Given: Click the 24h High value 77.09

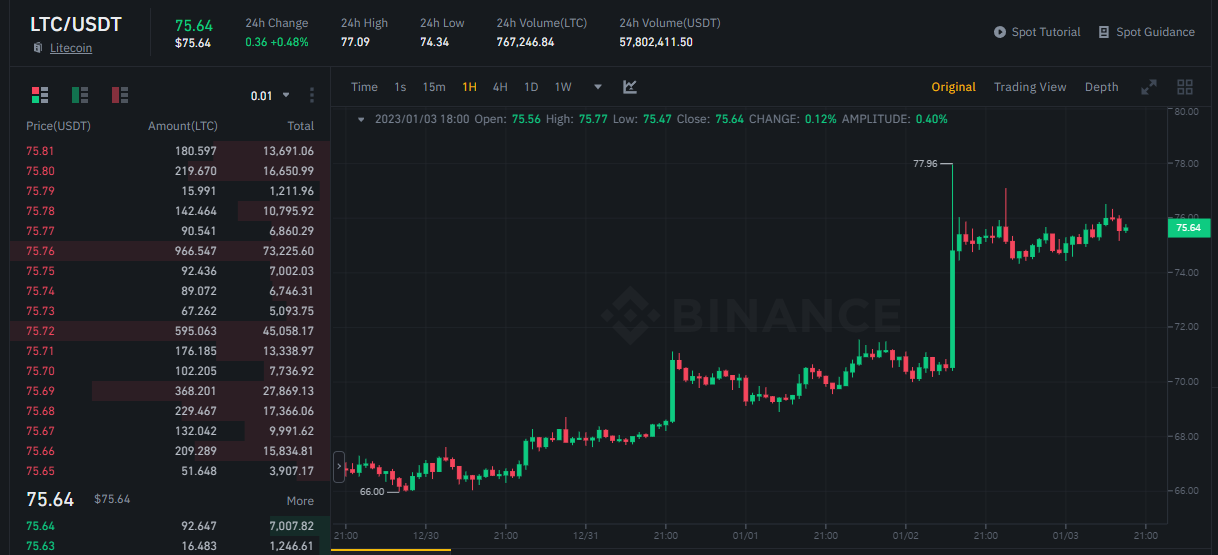Looking at the screenshot, I should tap(355, 42).
